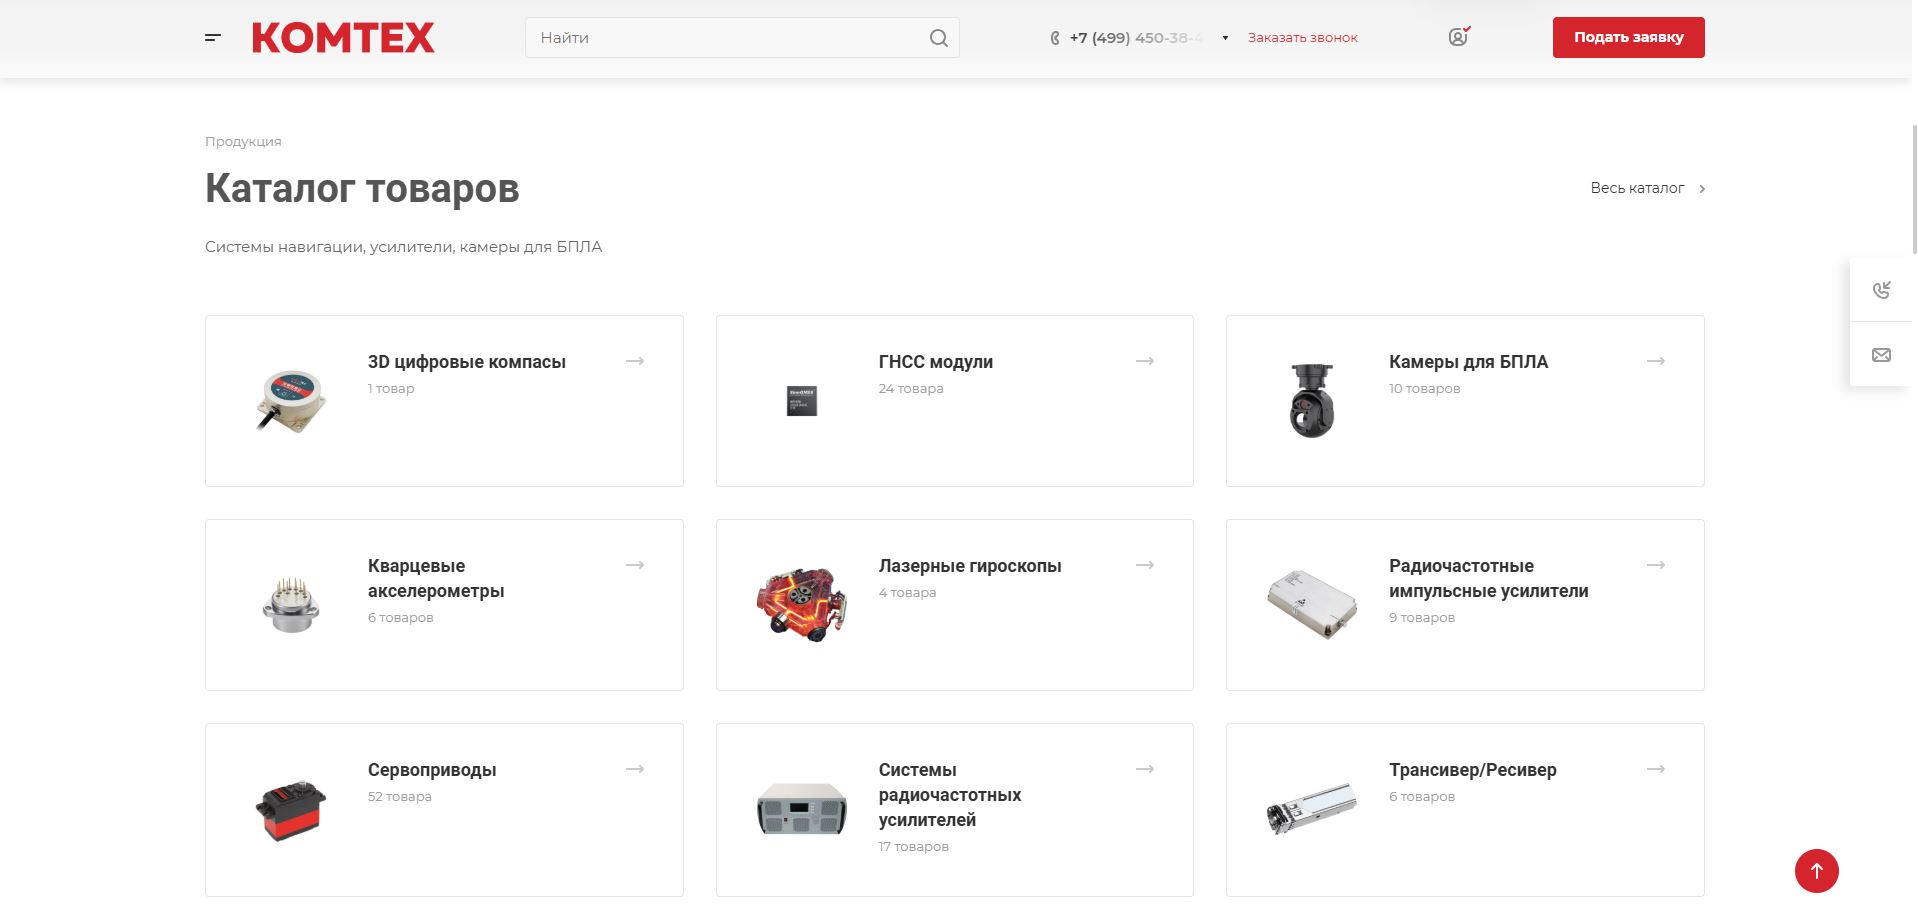The height and width of the screenshot is (915, 1918).
Task: Click the arrow on Сервоприводы card
Action: coord(635,769)
